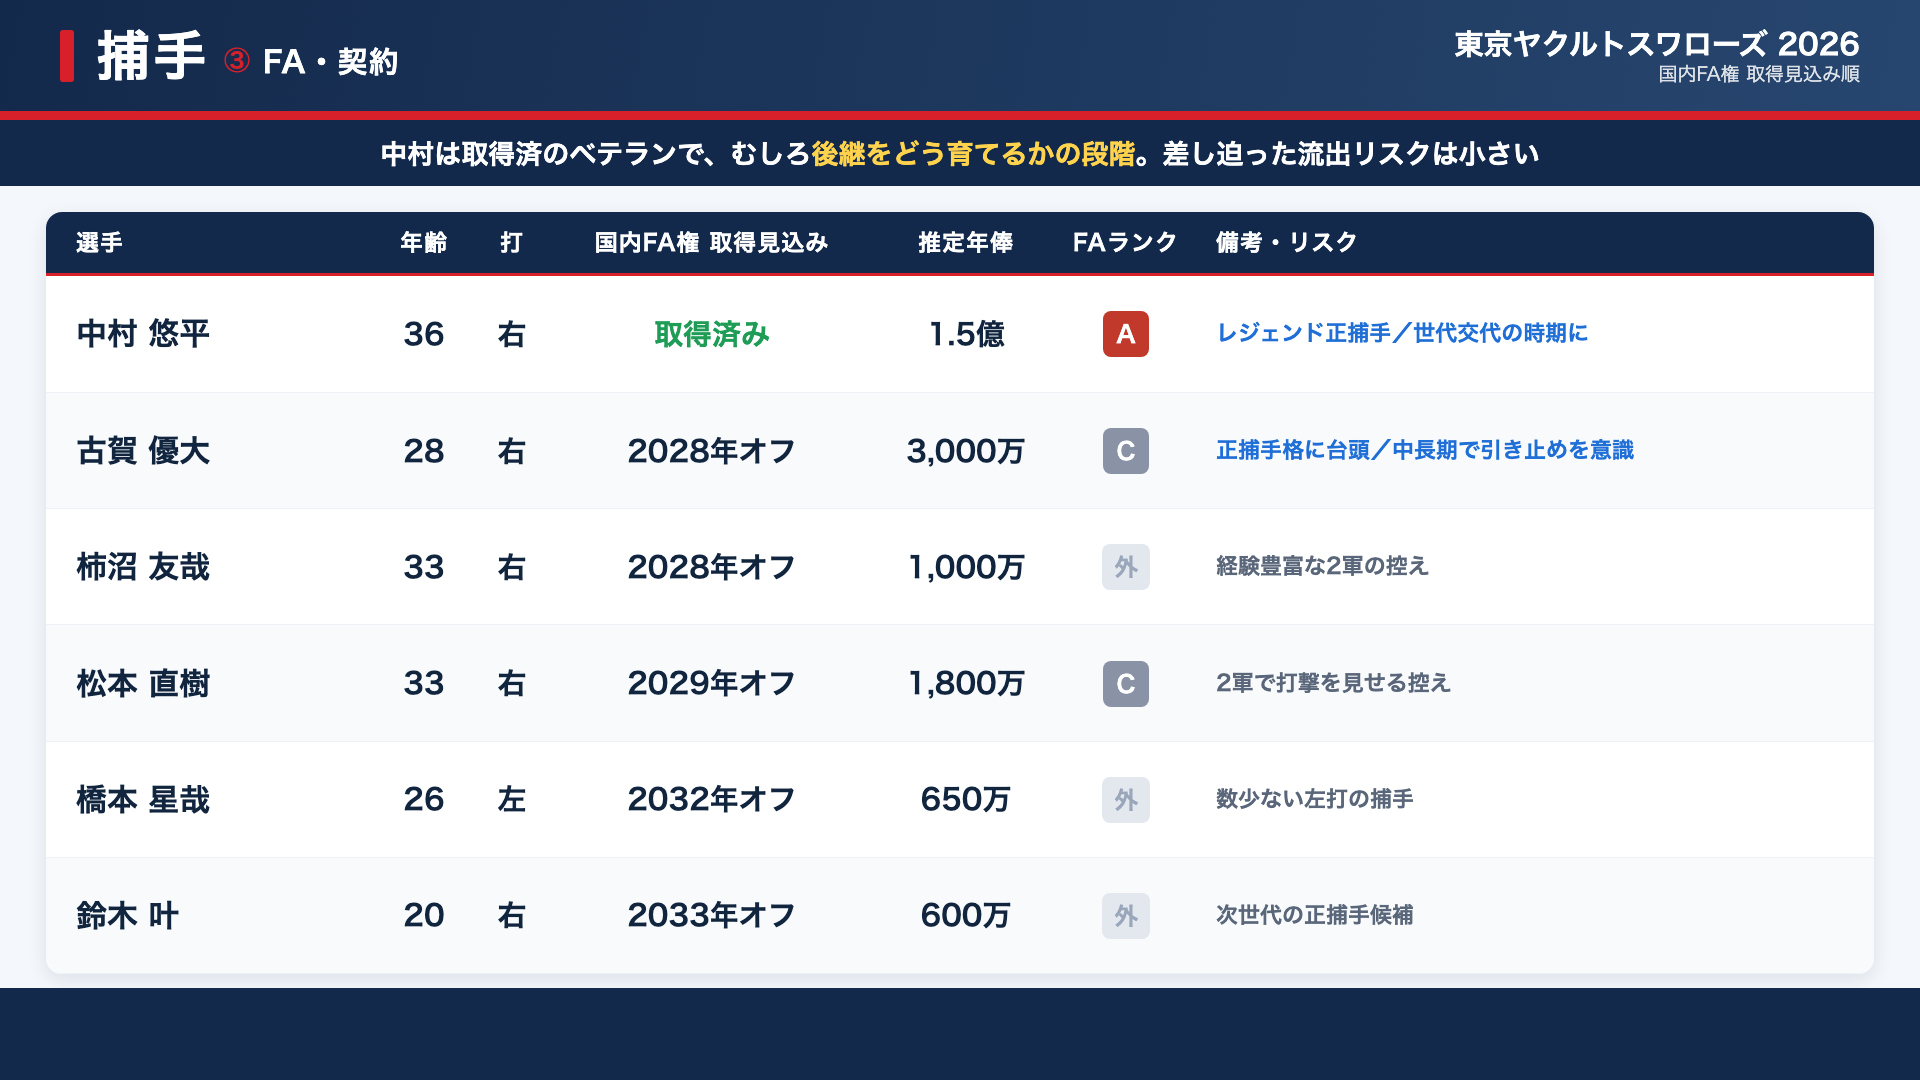Screen dimensions: 1920x1080
Task: Click the 捕手 slide heading
Action: click(151, 56)
